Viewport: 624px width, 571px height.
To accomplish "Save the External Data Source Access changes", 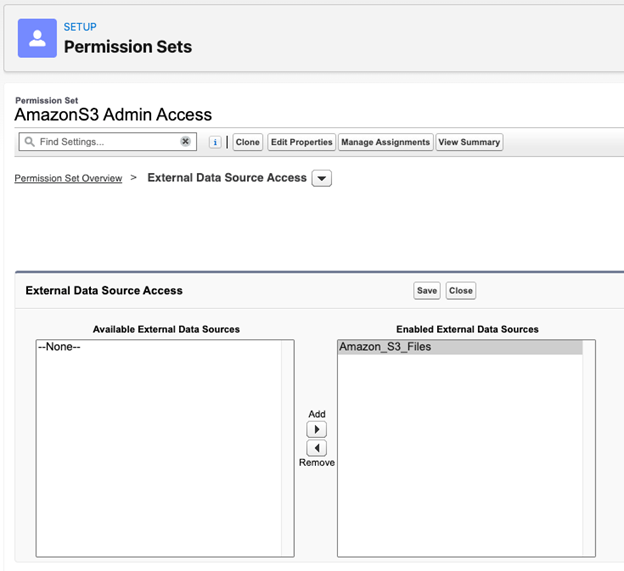I will click(x=427, y=290).
